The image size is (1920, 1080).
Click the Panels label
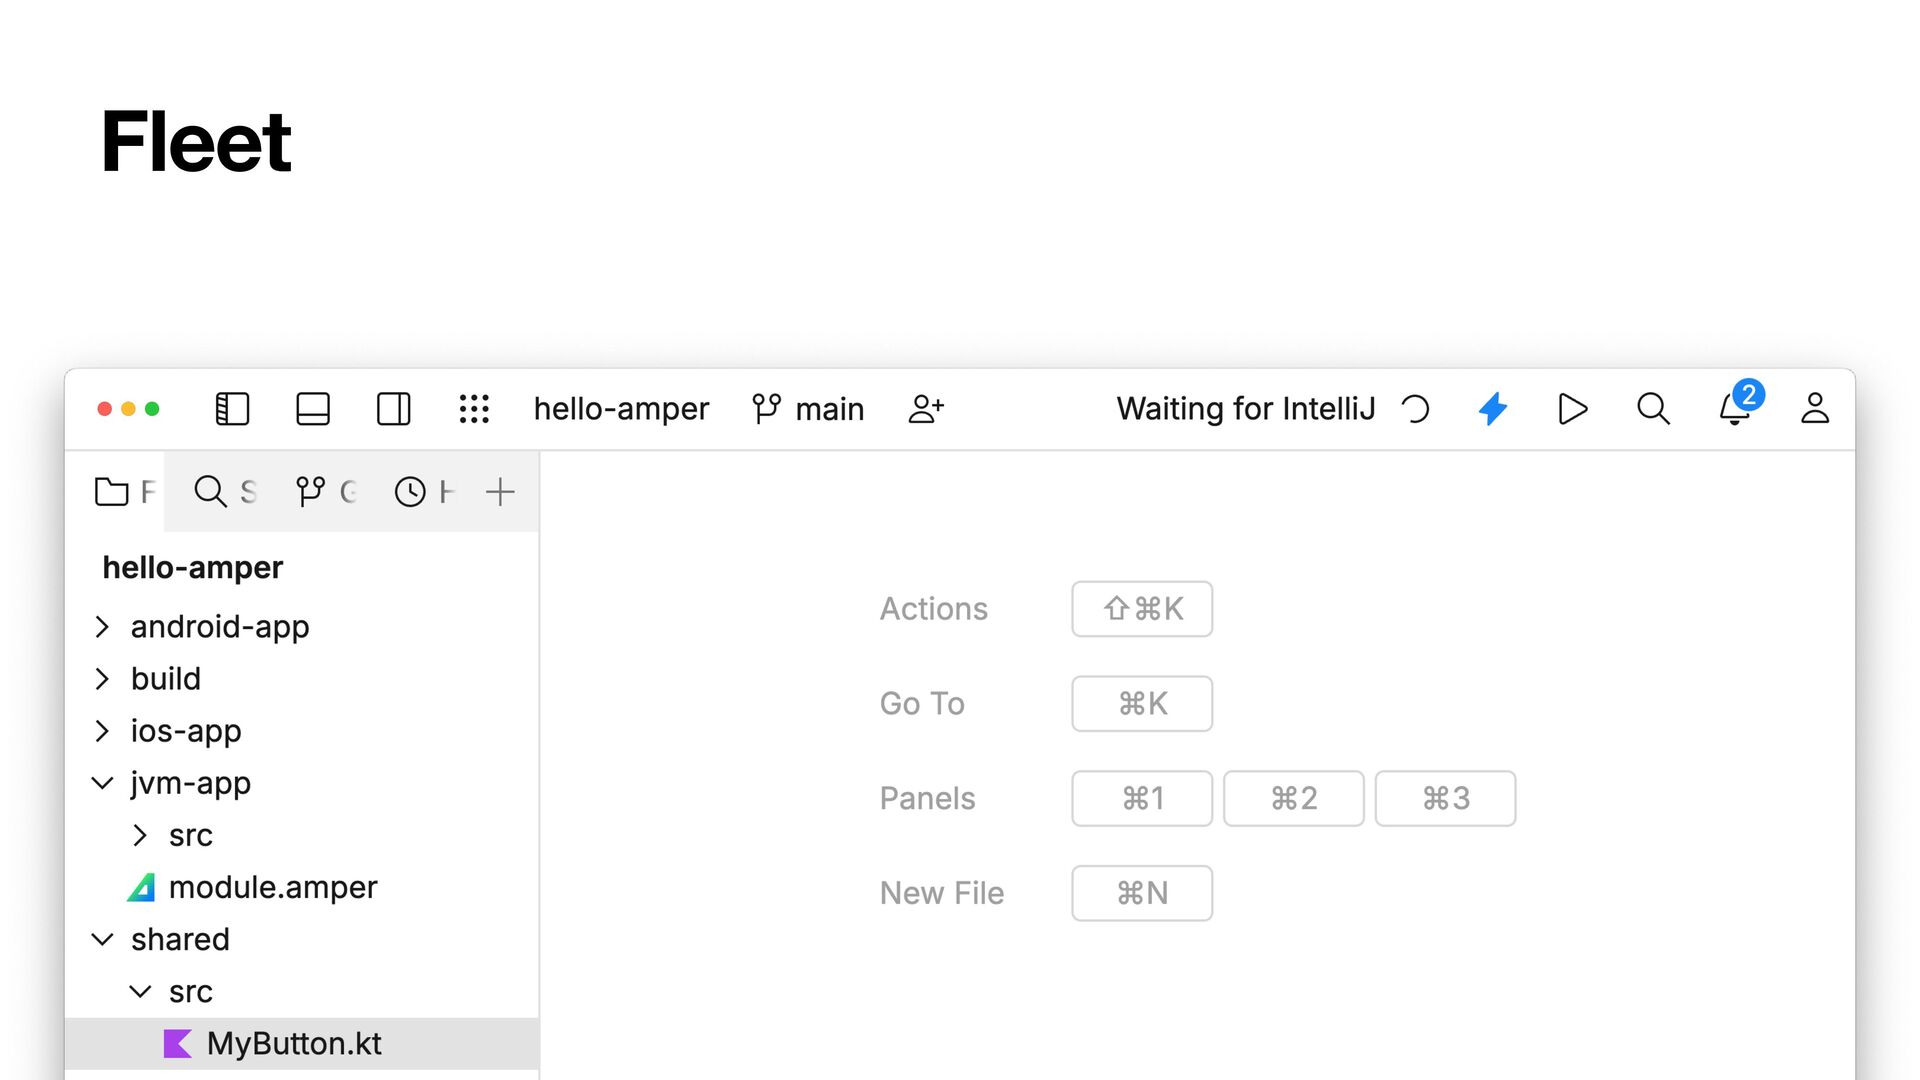927,798
